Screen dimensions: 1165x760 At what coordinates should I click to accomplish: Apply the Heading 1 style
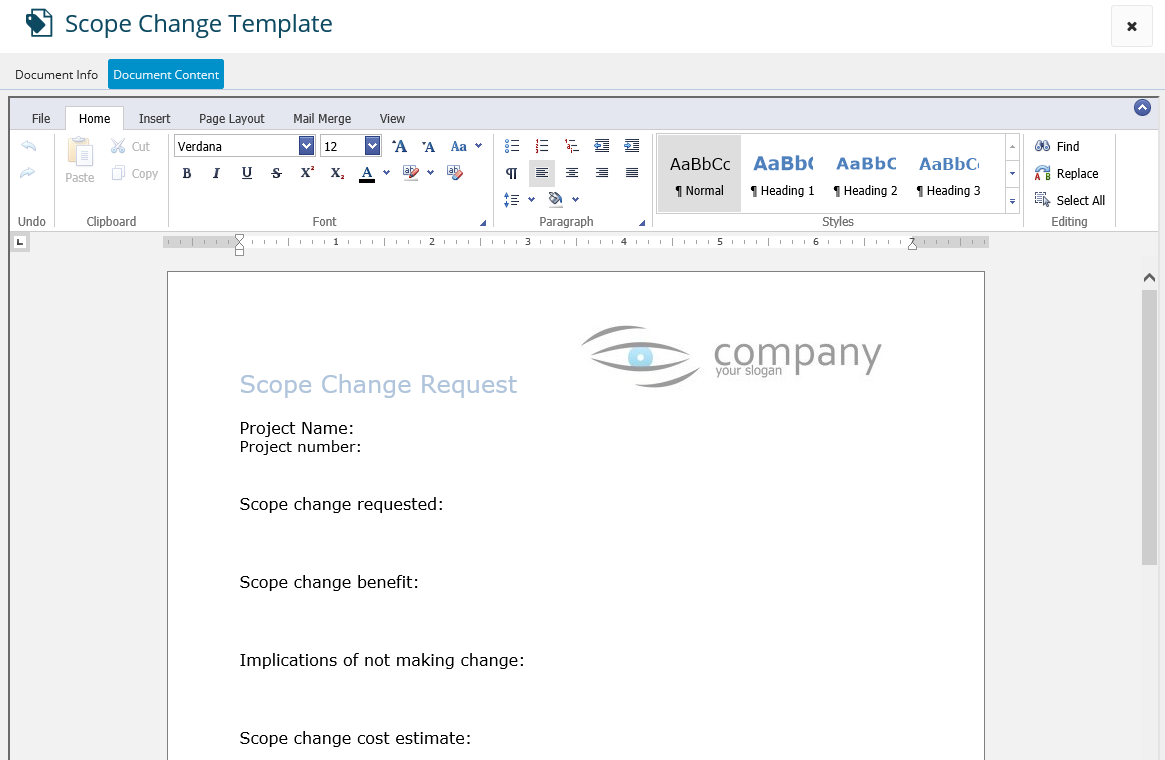point(782,174)
